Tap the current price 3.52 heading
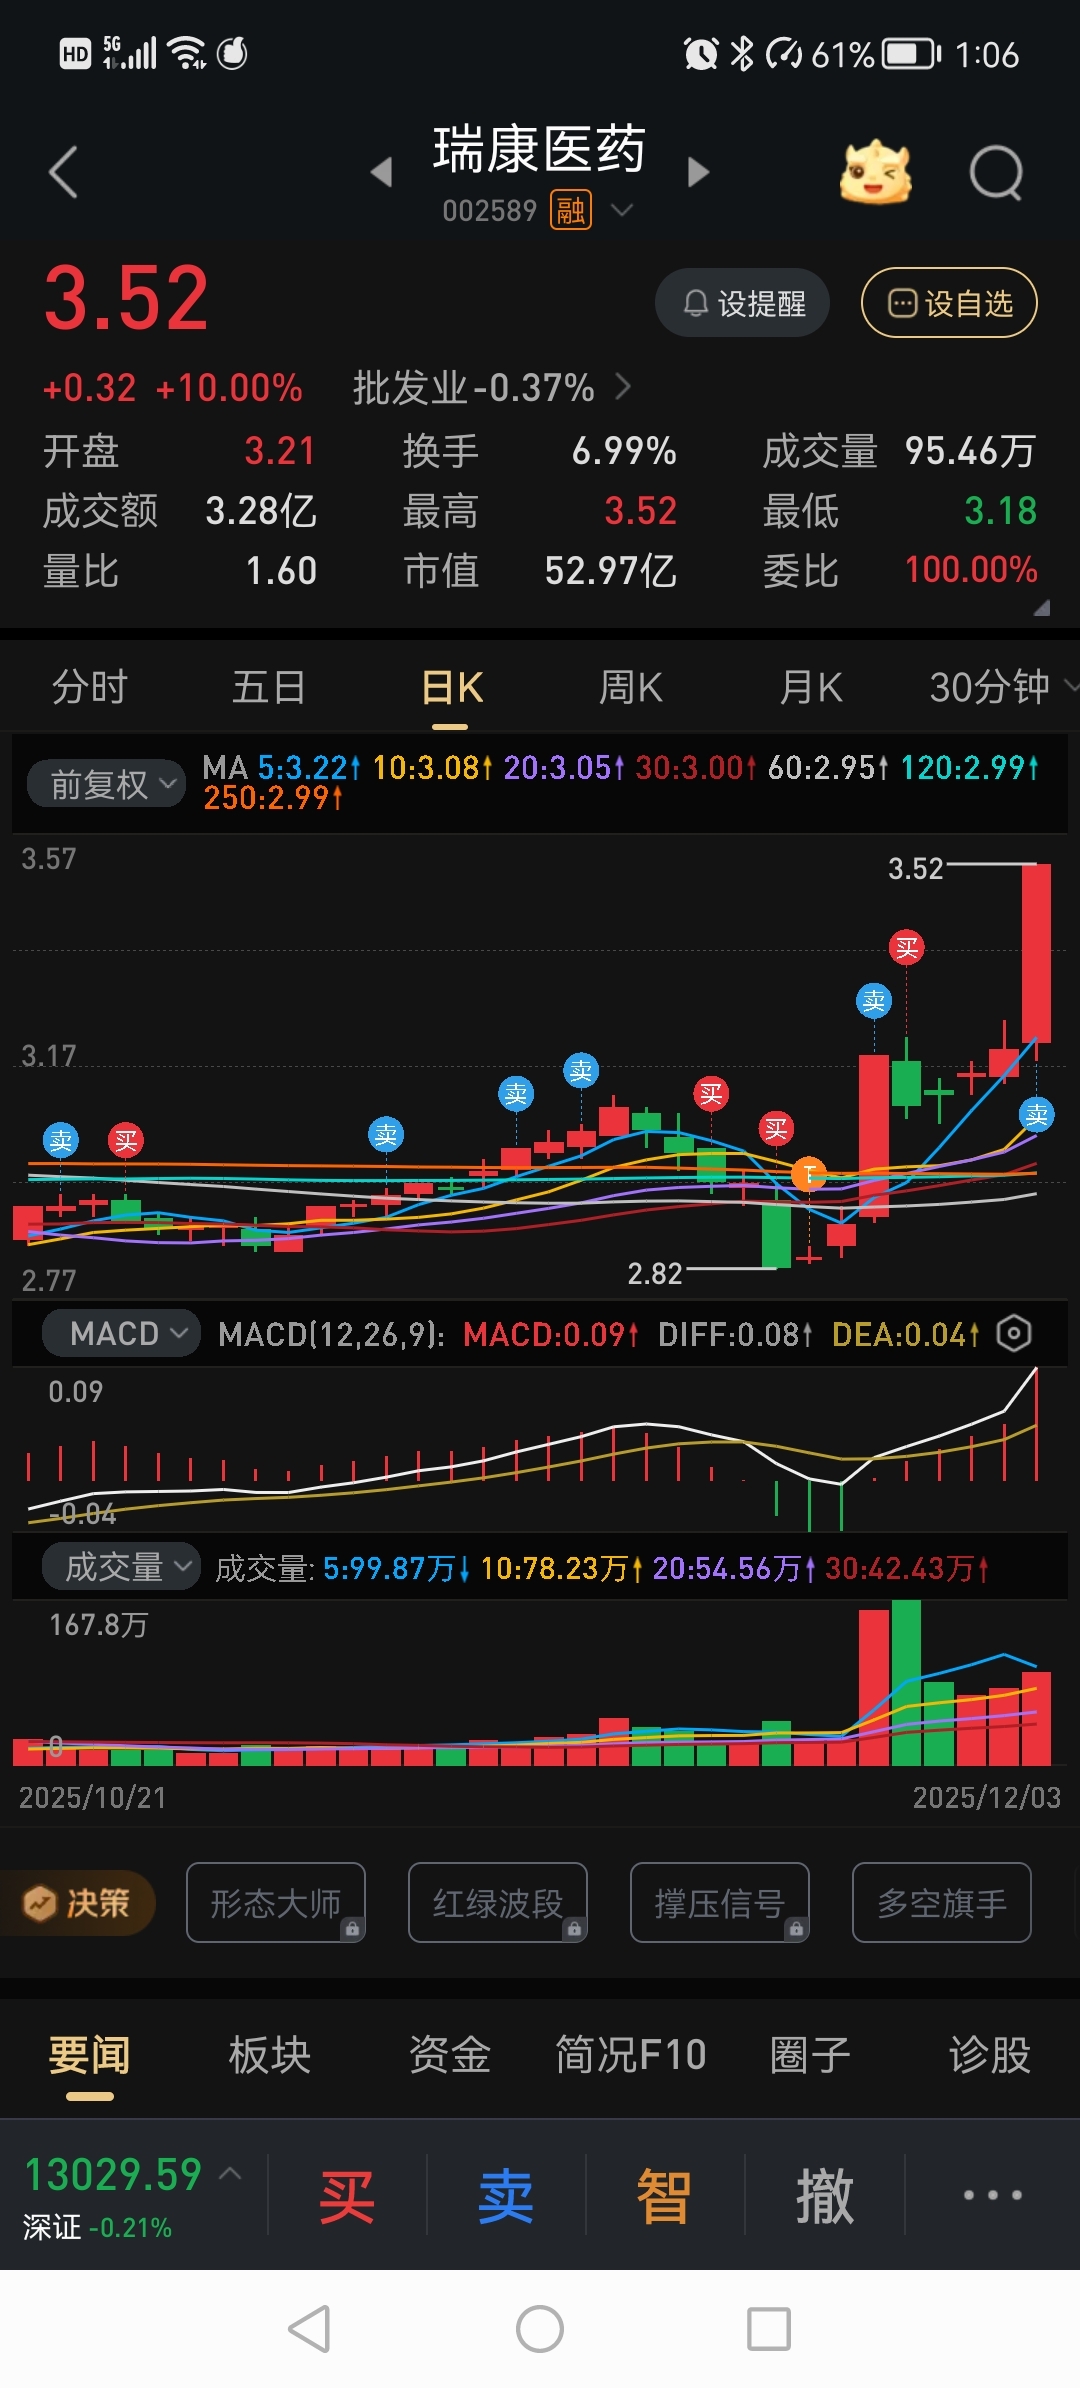 coord(126,298)
